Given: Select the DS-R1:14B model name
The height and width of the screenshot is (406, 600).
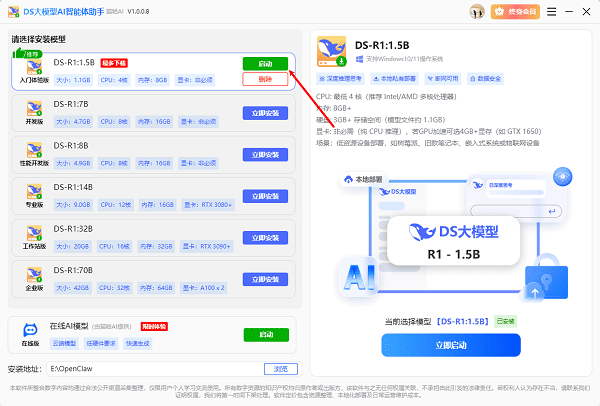Looking at the screenshot, I should click(x=73, y=187).
